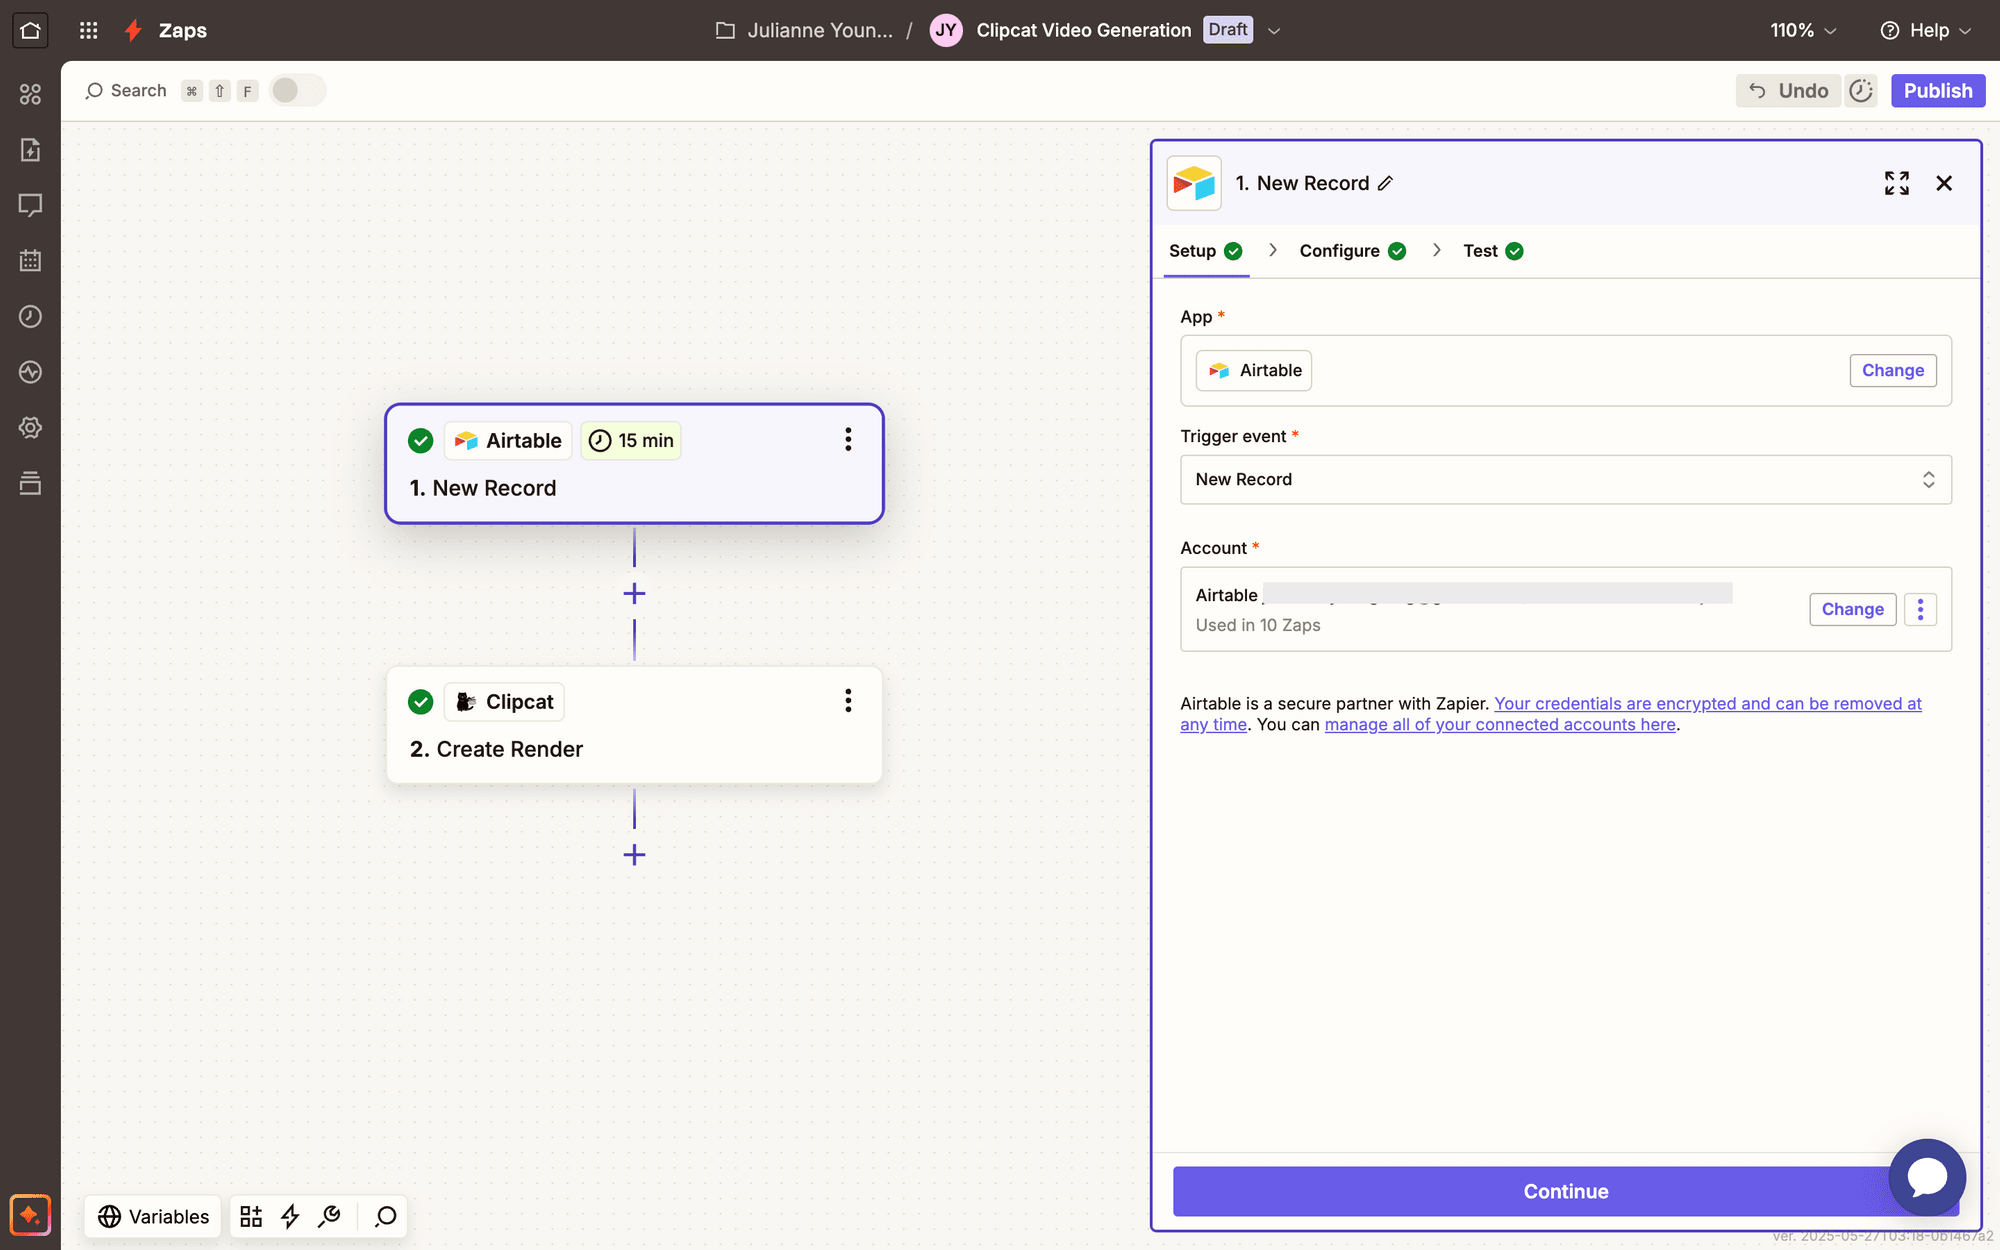Click the Publish button
2000x1250 pixels.
[x=1938, y=91]
